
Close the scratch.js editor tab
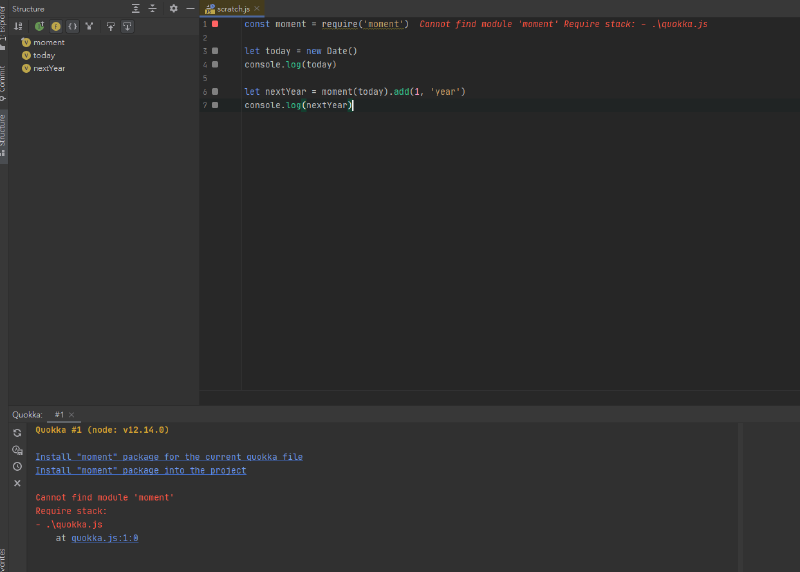[257, 8]
